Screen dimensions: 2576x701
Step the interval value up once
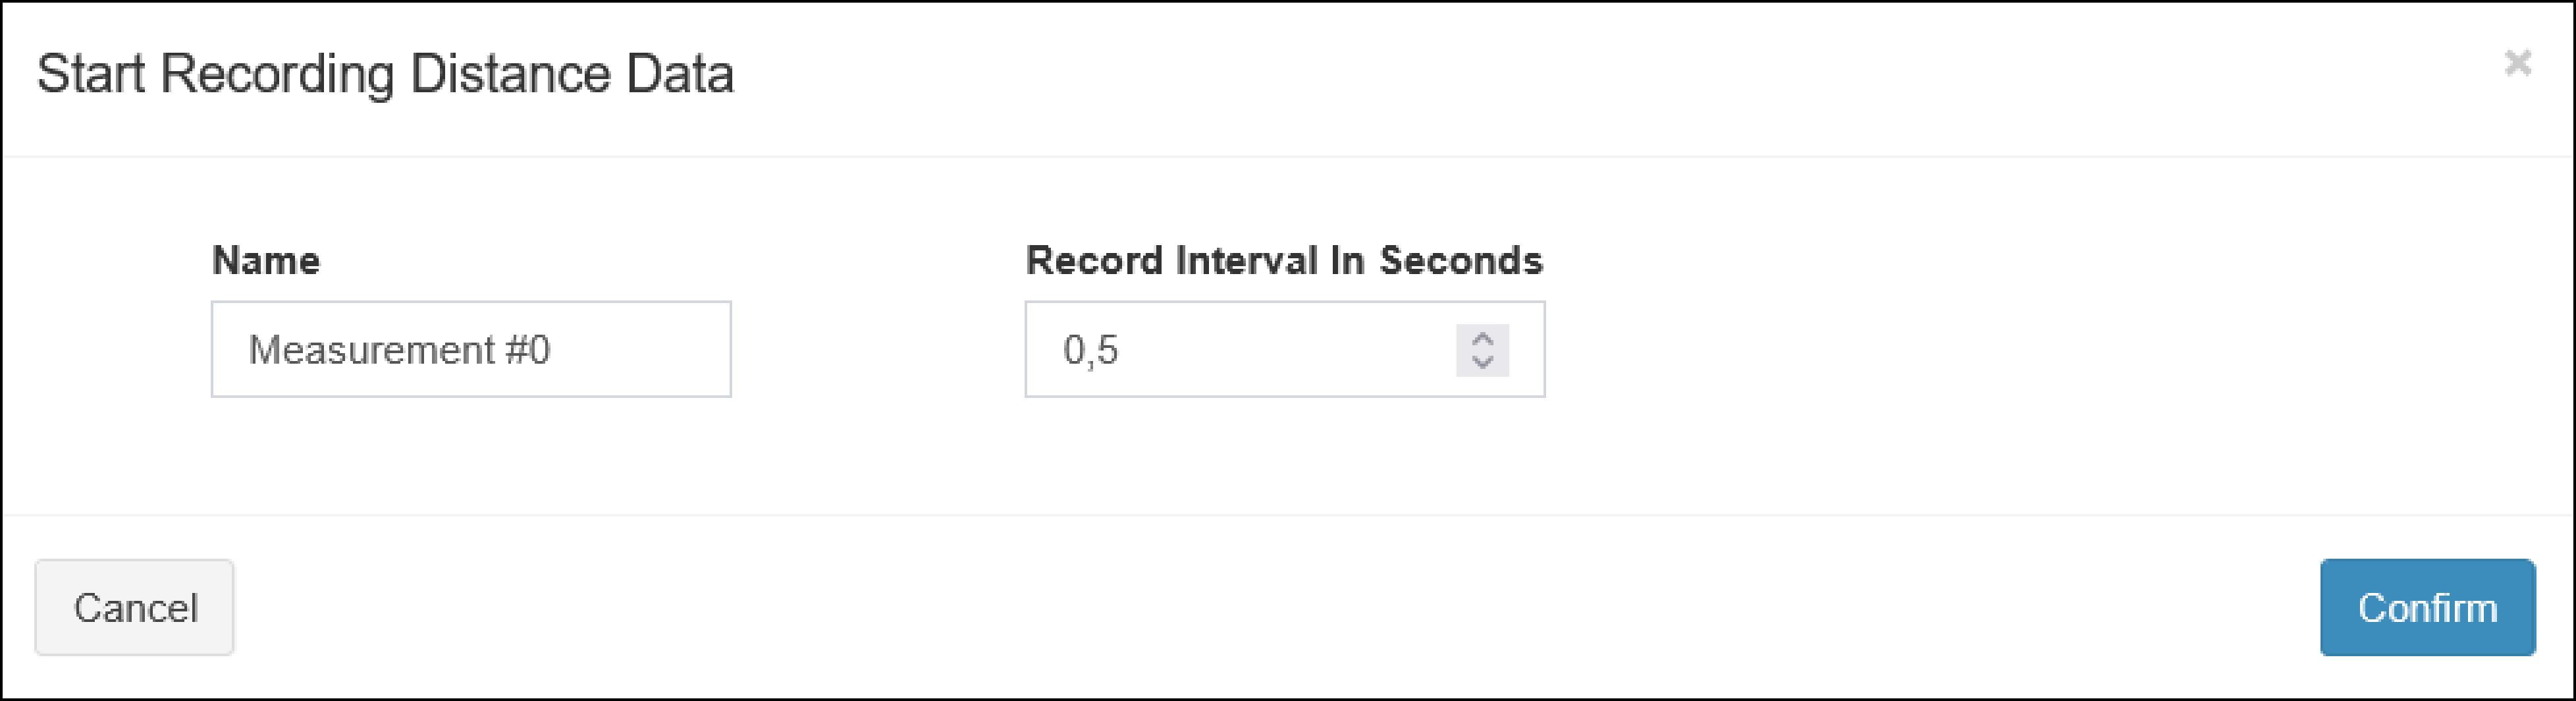(1482, 339)
